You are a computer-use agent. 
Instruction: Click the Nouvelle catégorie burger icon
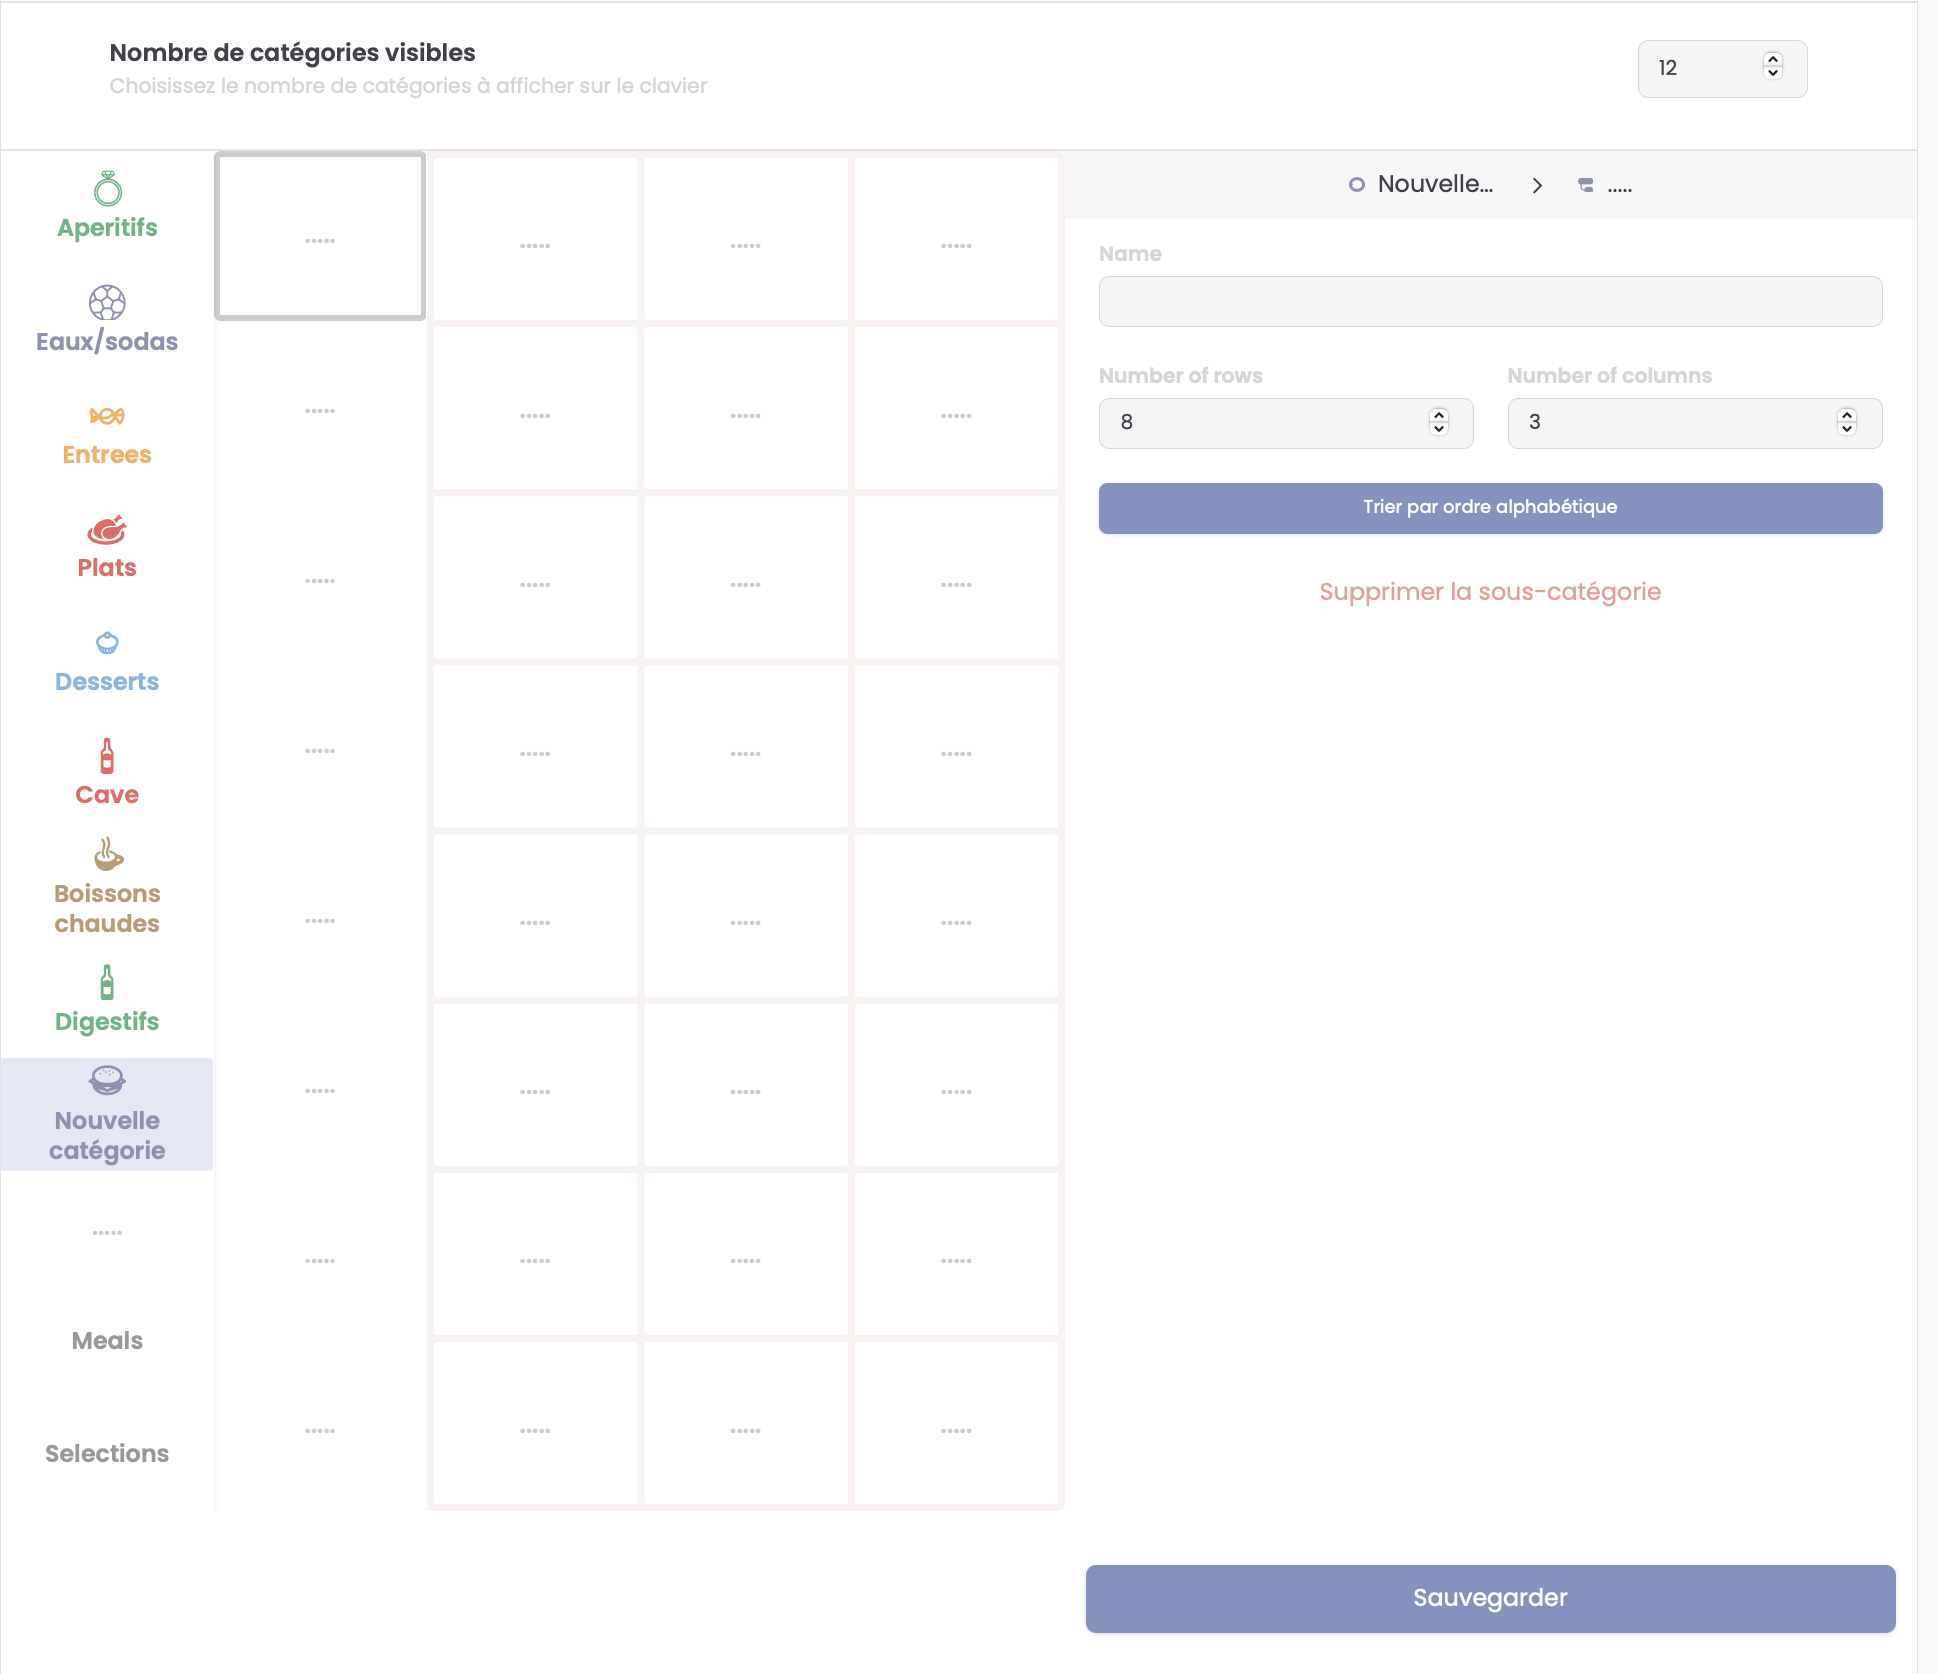(x=107, y=1080)
